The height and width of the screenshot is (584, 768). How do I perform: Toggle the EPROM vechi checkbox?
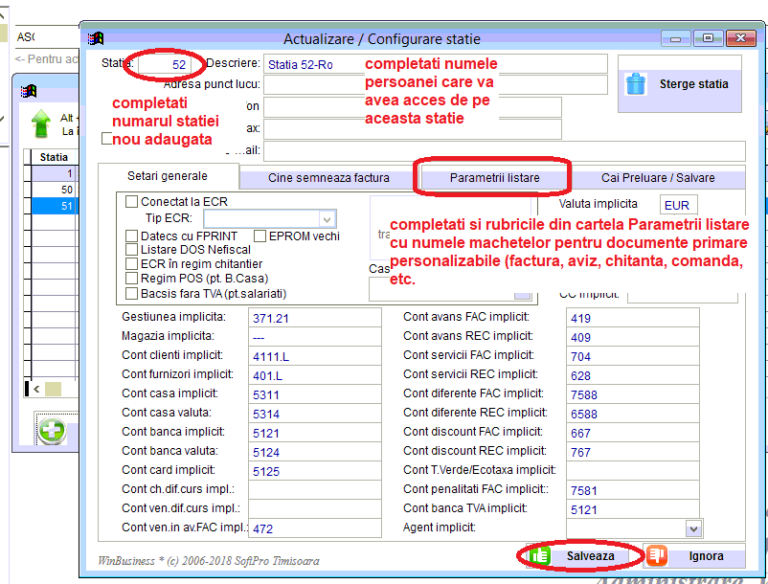click(260, 237)
